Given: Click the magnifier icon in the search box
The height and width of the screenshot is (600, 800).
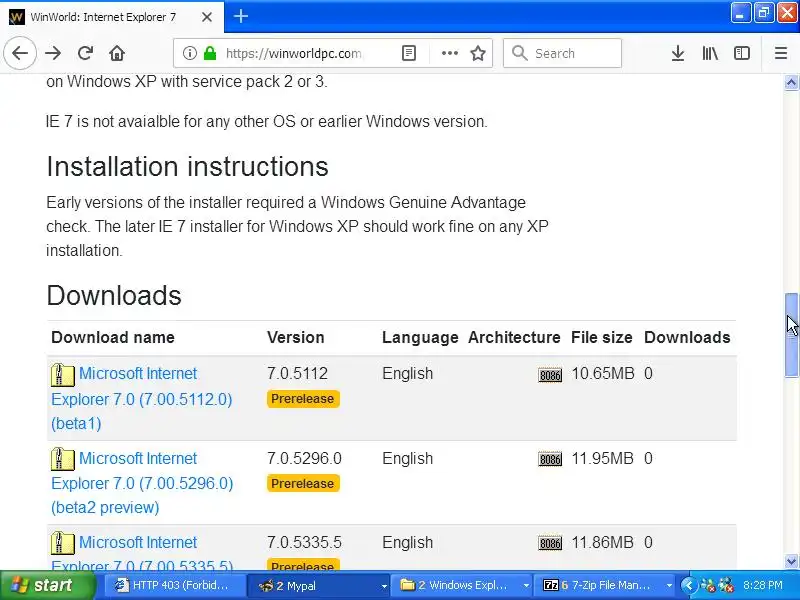Looking at the screenshot, I should (x=519, y=53).
